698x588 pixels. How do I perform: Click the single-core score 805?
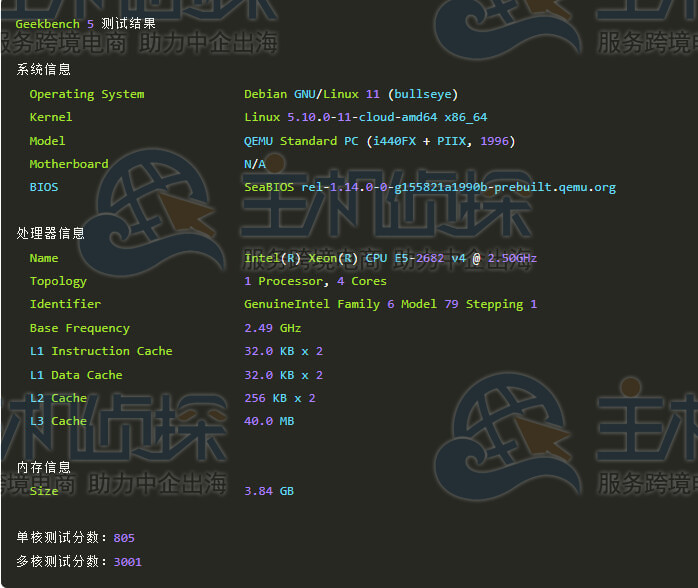coord(124,538)
